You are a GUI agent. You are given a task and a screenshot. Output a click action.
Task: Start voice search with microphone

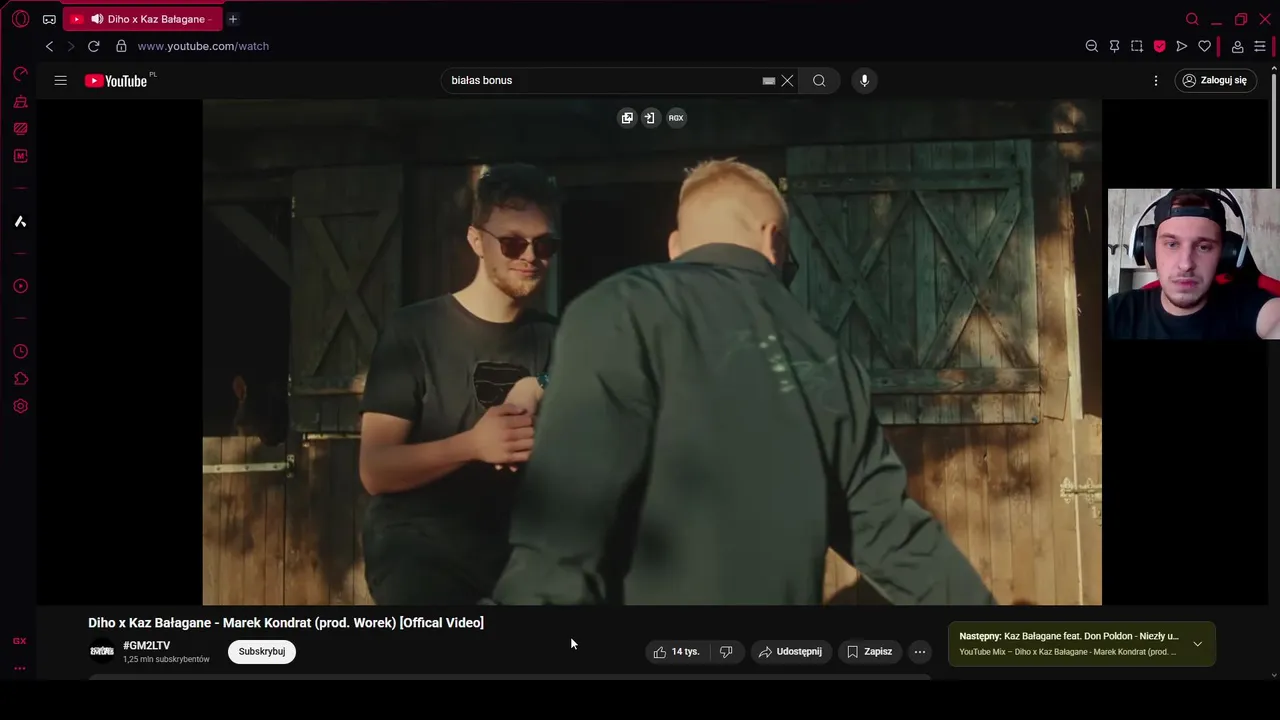point(865,80)
